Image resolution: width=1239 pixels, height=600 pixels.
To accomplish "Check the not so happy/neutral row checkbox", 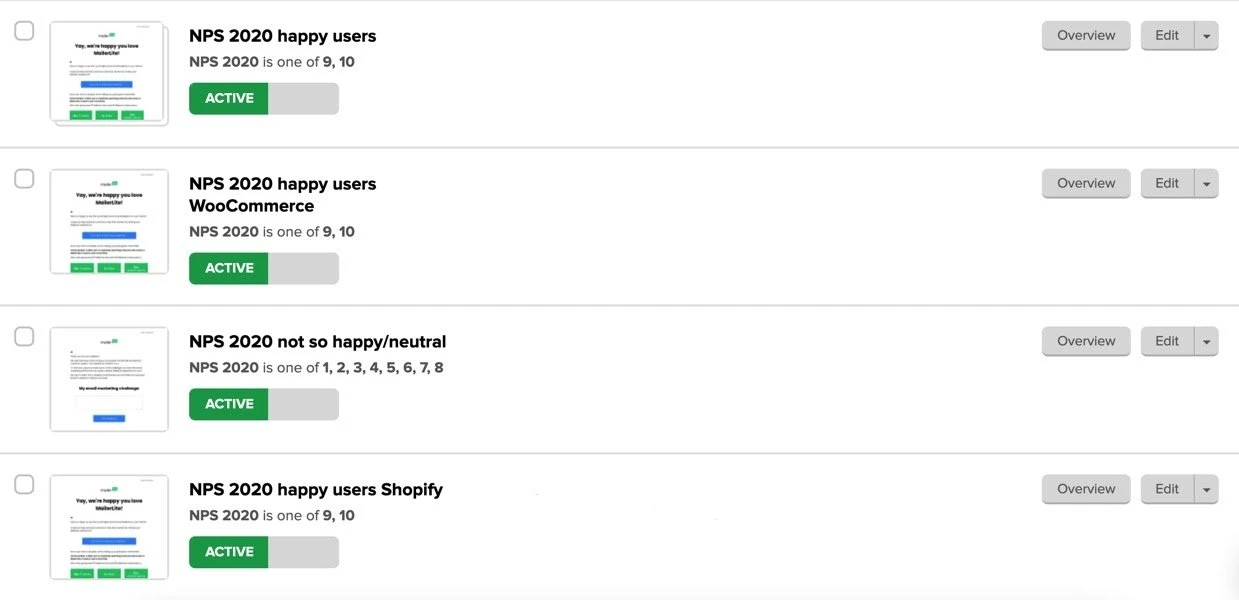I will [24, 337].
